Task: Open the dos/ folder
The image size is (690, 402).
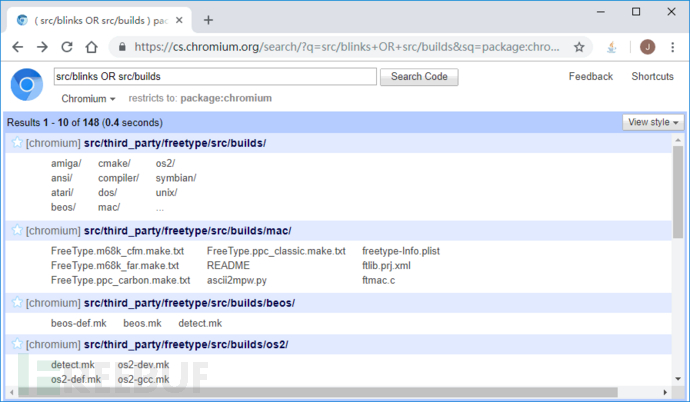Action: [107, 193]
